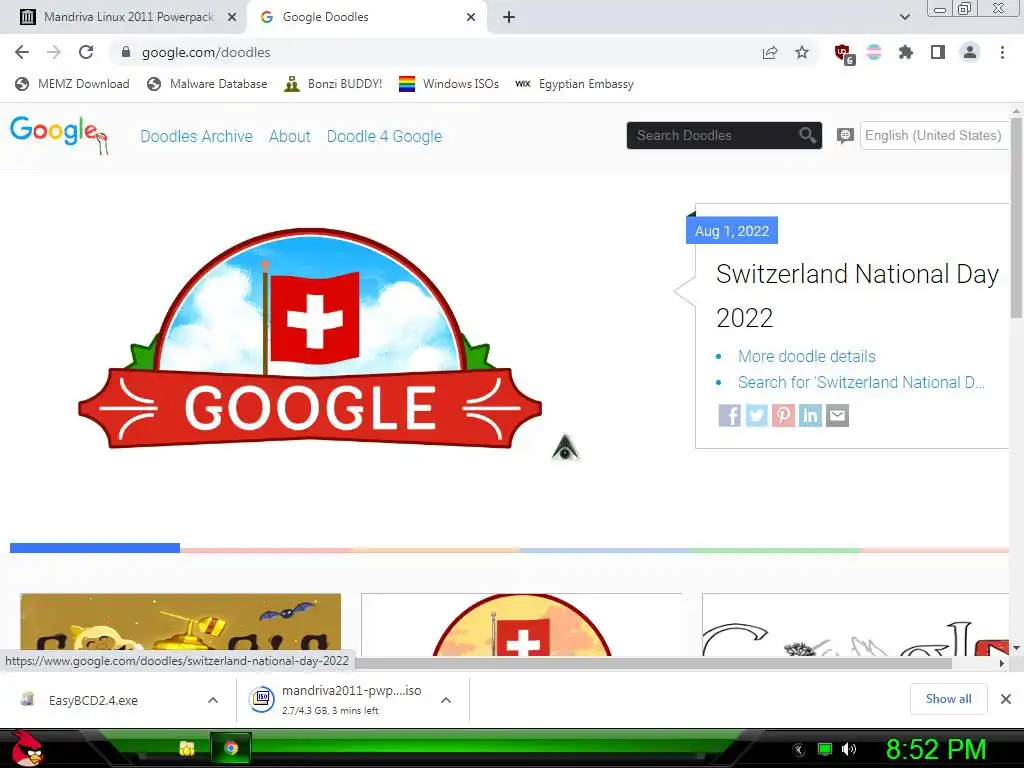Screen dimensions: 1024x768
Task: Open the Doodles Archive menu item
Action: [x=197, y=136]
